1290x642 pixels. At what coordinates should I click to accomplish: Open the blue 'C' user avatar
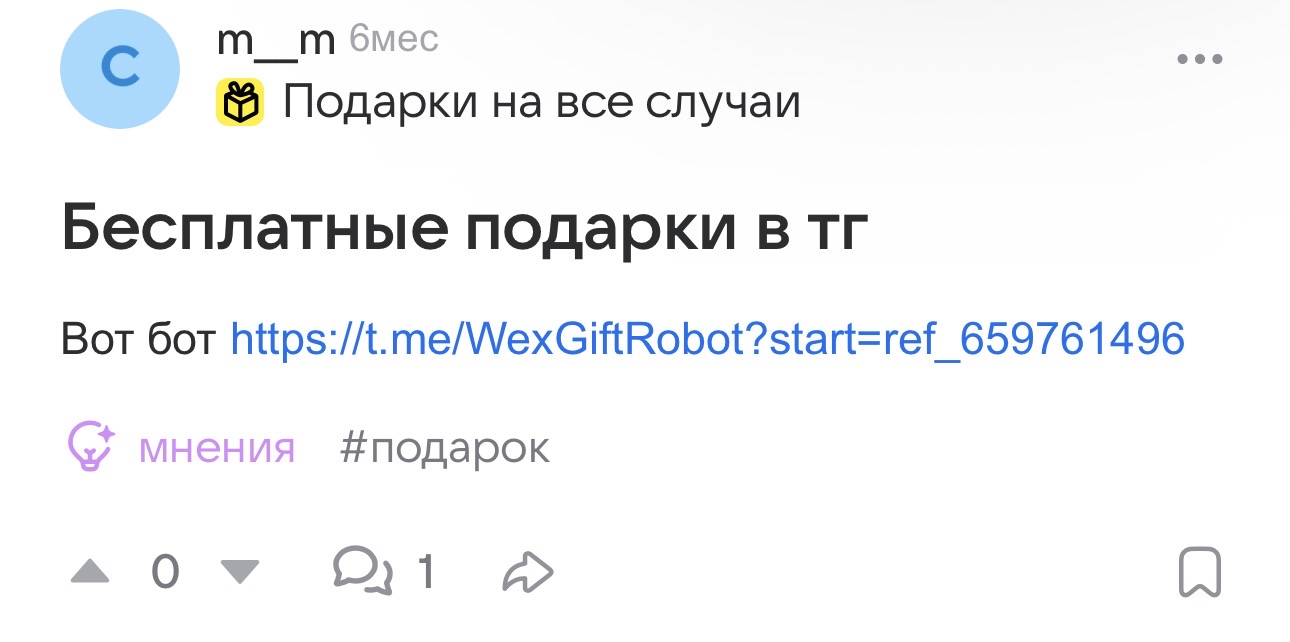(120, 69)
